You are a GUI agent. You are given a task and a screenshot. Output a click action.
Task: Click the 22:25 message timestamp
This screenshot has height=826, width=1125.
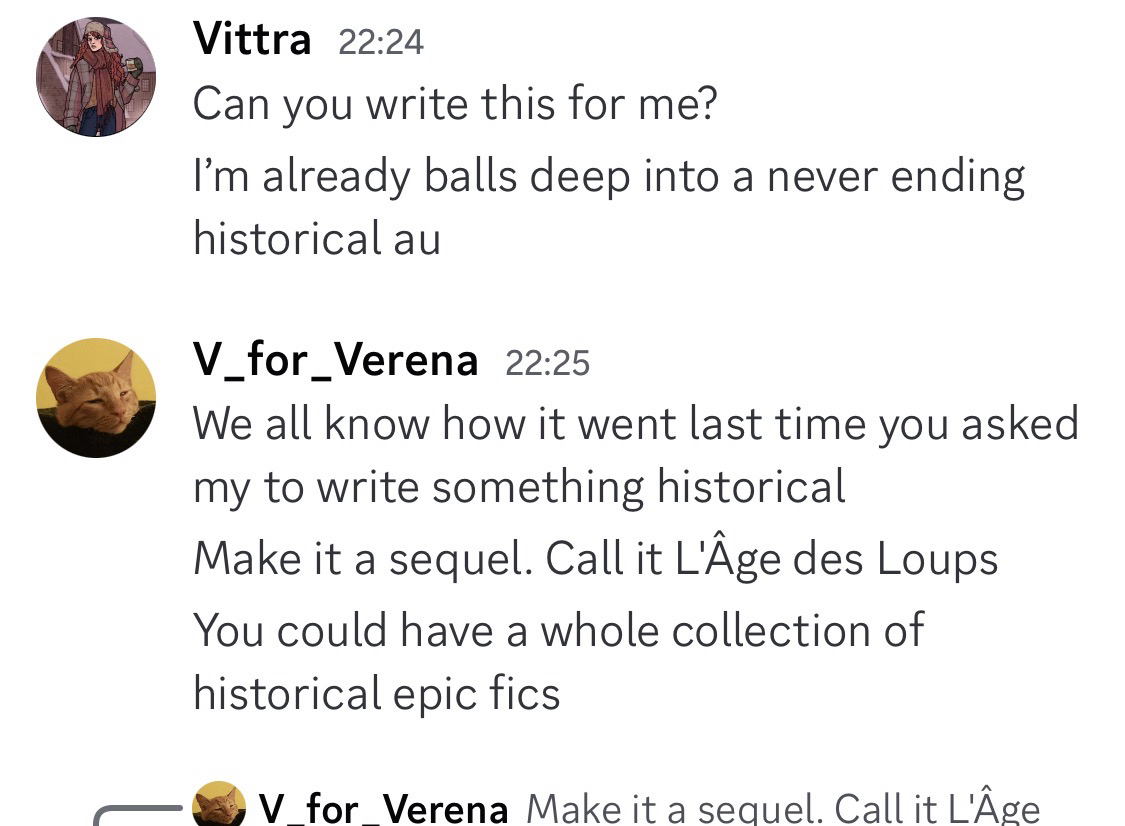tap(547, 362)
